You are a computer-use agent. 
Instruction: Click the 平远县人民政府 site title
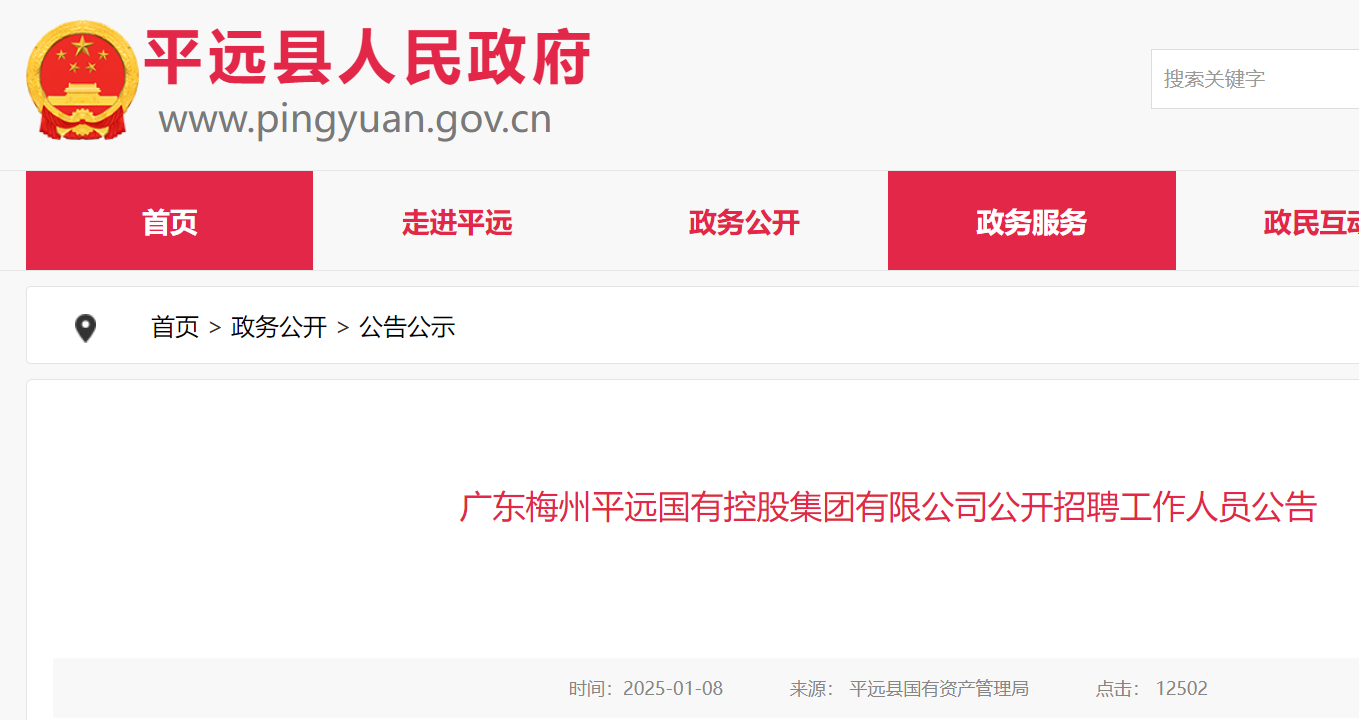(368, 58)
